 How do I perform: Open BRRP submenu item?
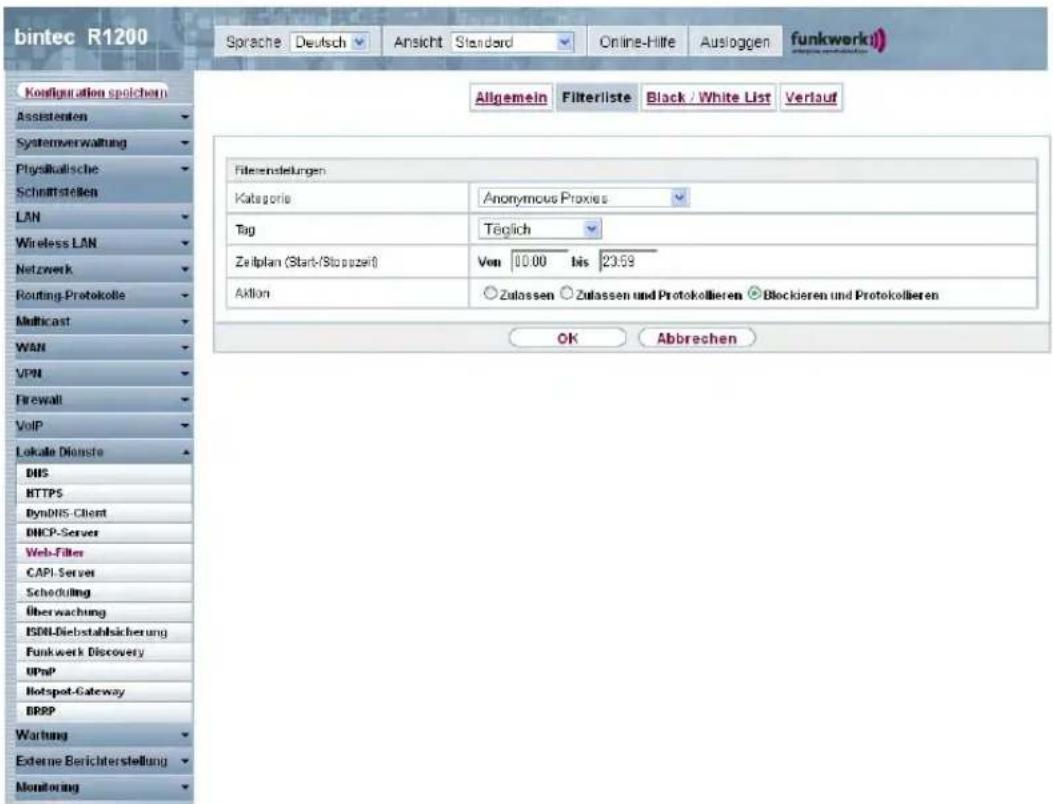point(103,711)
